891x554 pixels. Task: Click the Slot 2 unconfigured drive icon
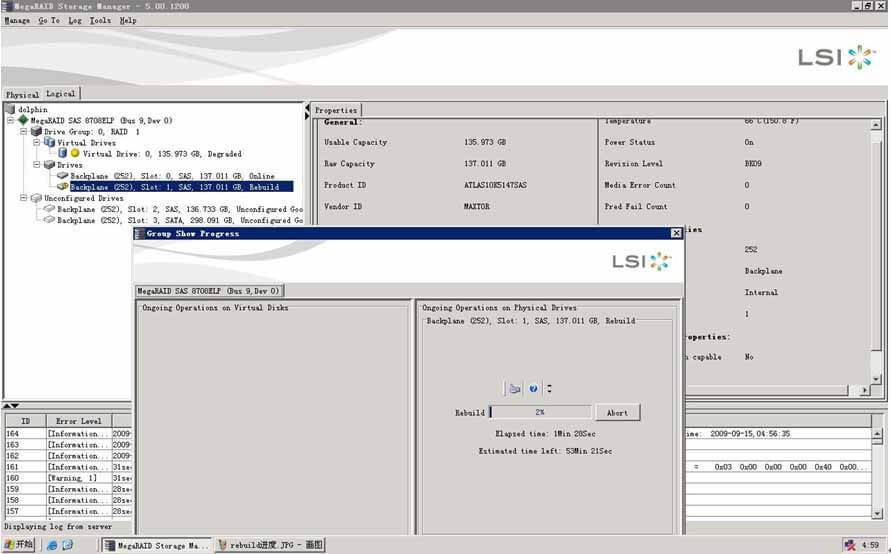pyautogui.click(x=49, y=209)
